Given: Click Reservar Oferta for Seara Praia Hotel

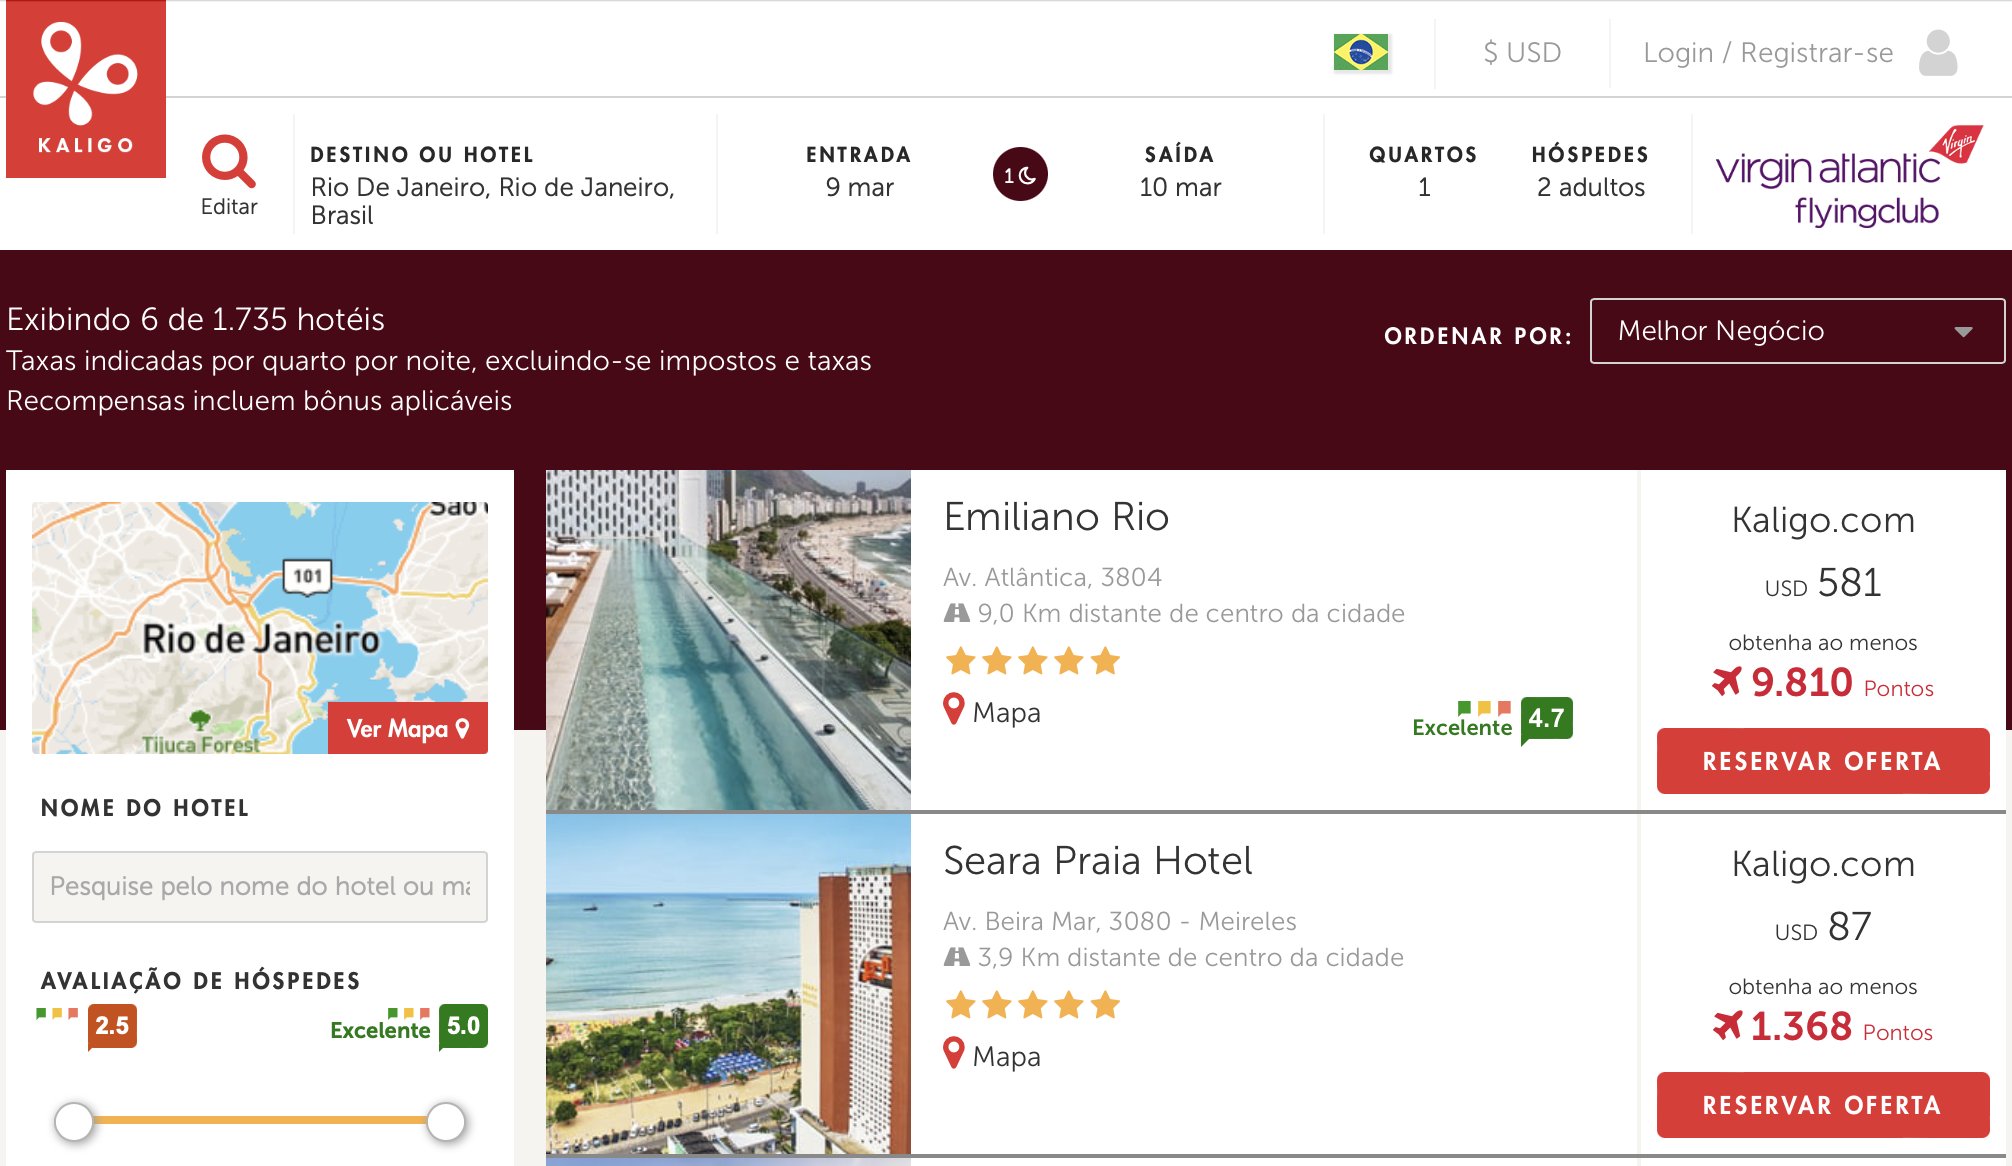Looking at the screenshot, I should [1823, 1105].
